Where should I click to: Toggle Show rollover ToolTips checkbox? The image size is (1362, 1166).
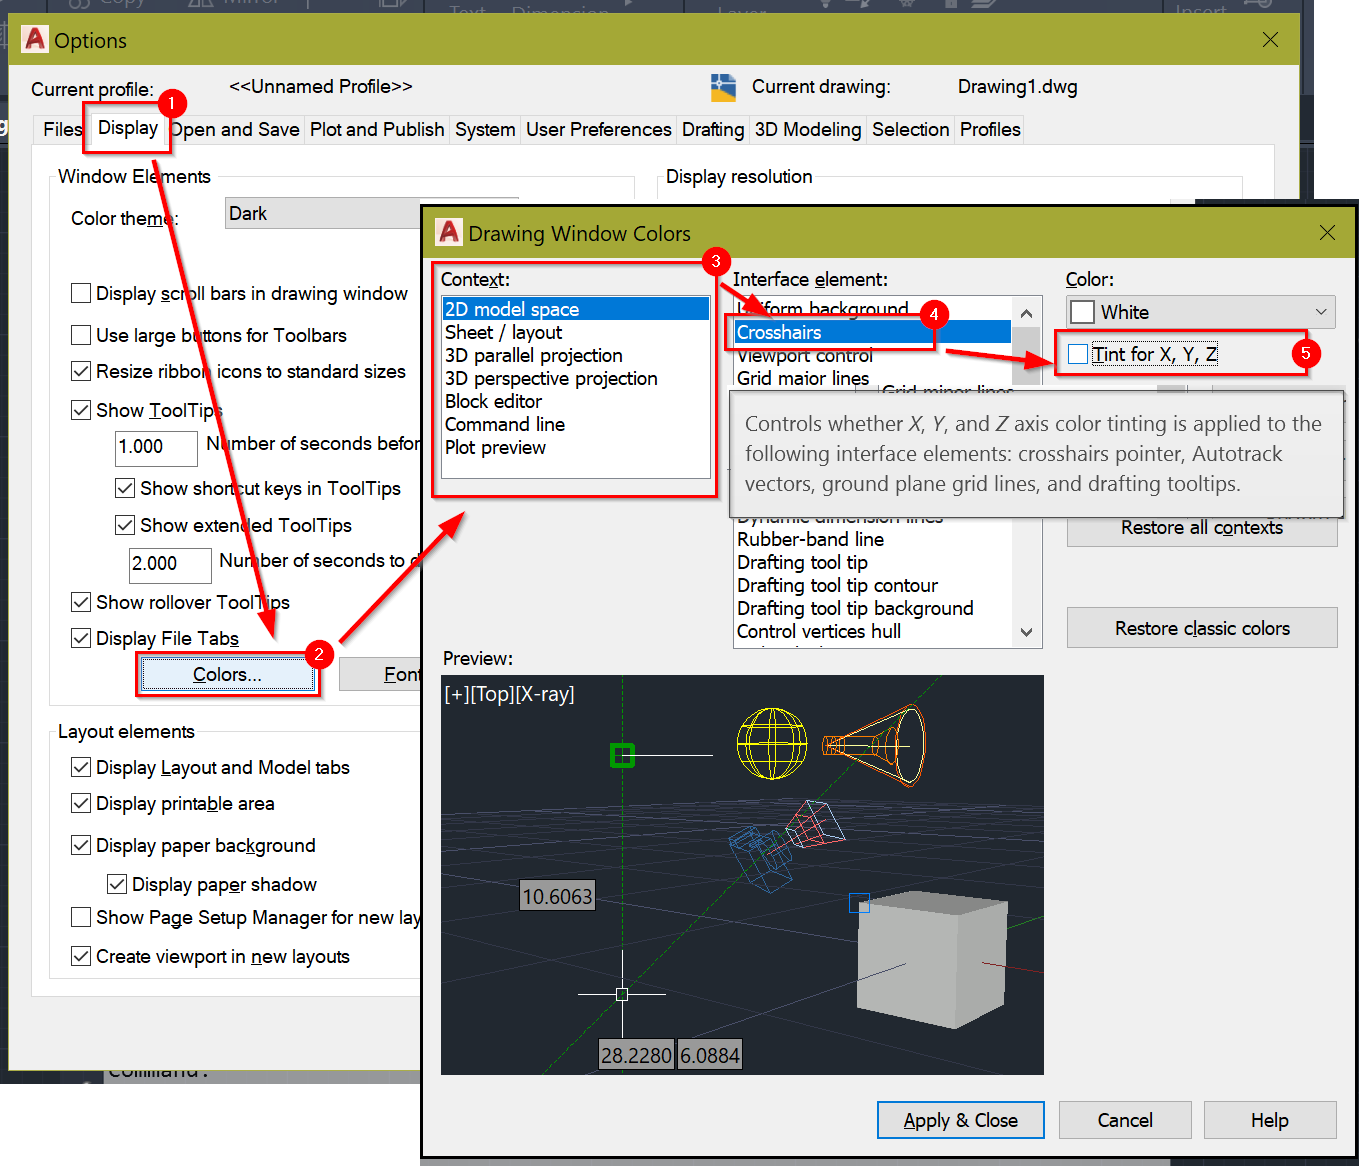tap(81, 602)
